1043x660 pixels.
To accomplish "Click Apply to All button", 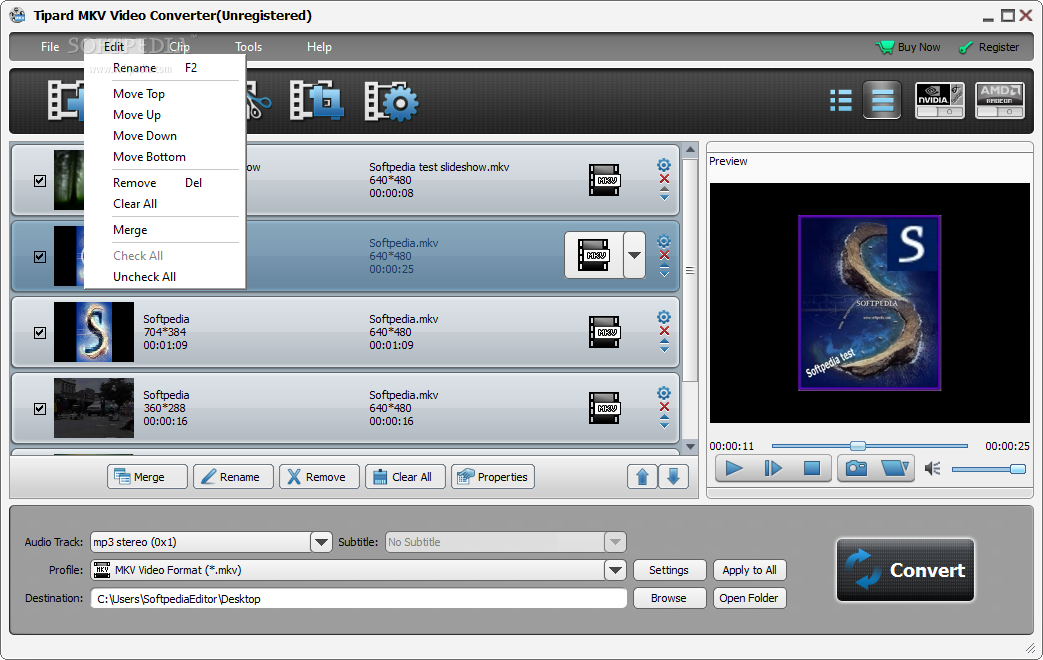I will click(750, 570).
